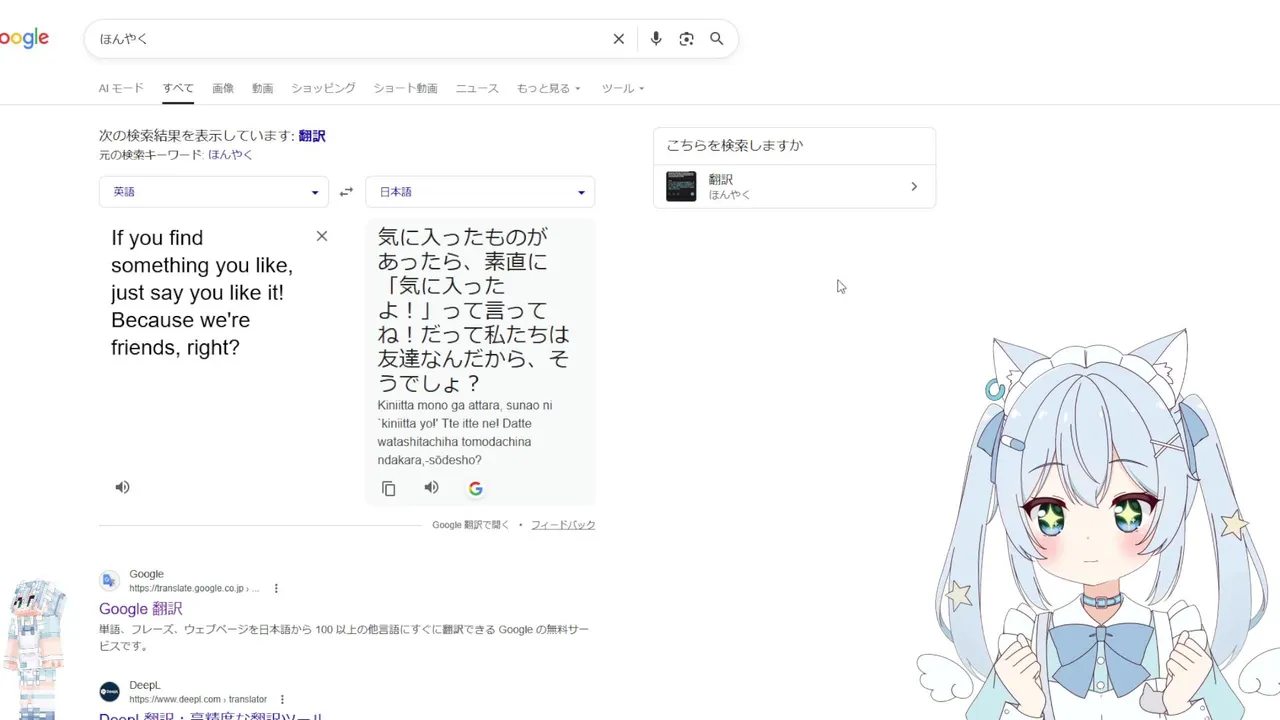Click the Japanese translated text output

pyautogui.click(x=475, y=309)
